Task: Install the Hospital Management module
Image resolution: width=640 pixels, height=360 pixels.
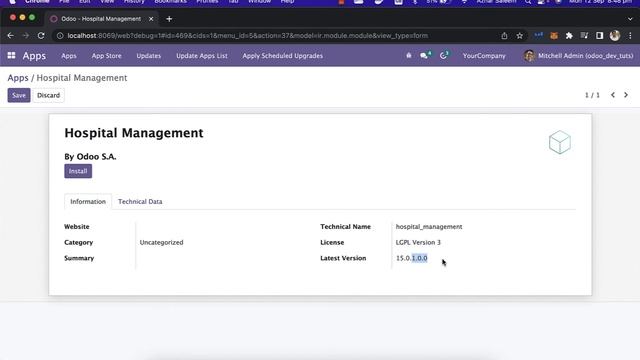Action: click(x=78, y=171)
